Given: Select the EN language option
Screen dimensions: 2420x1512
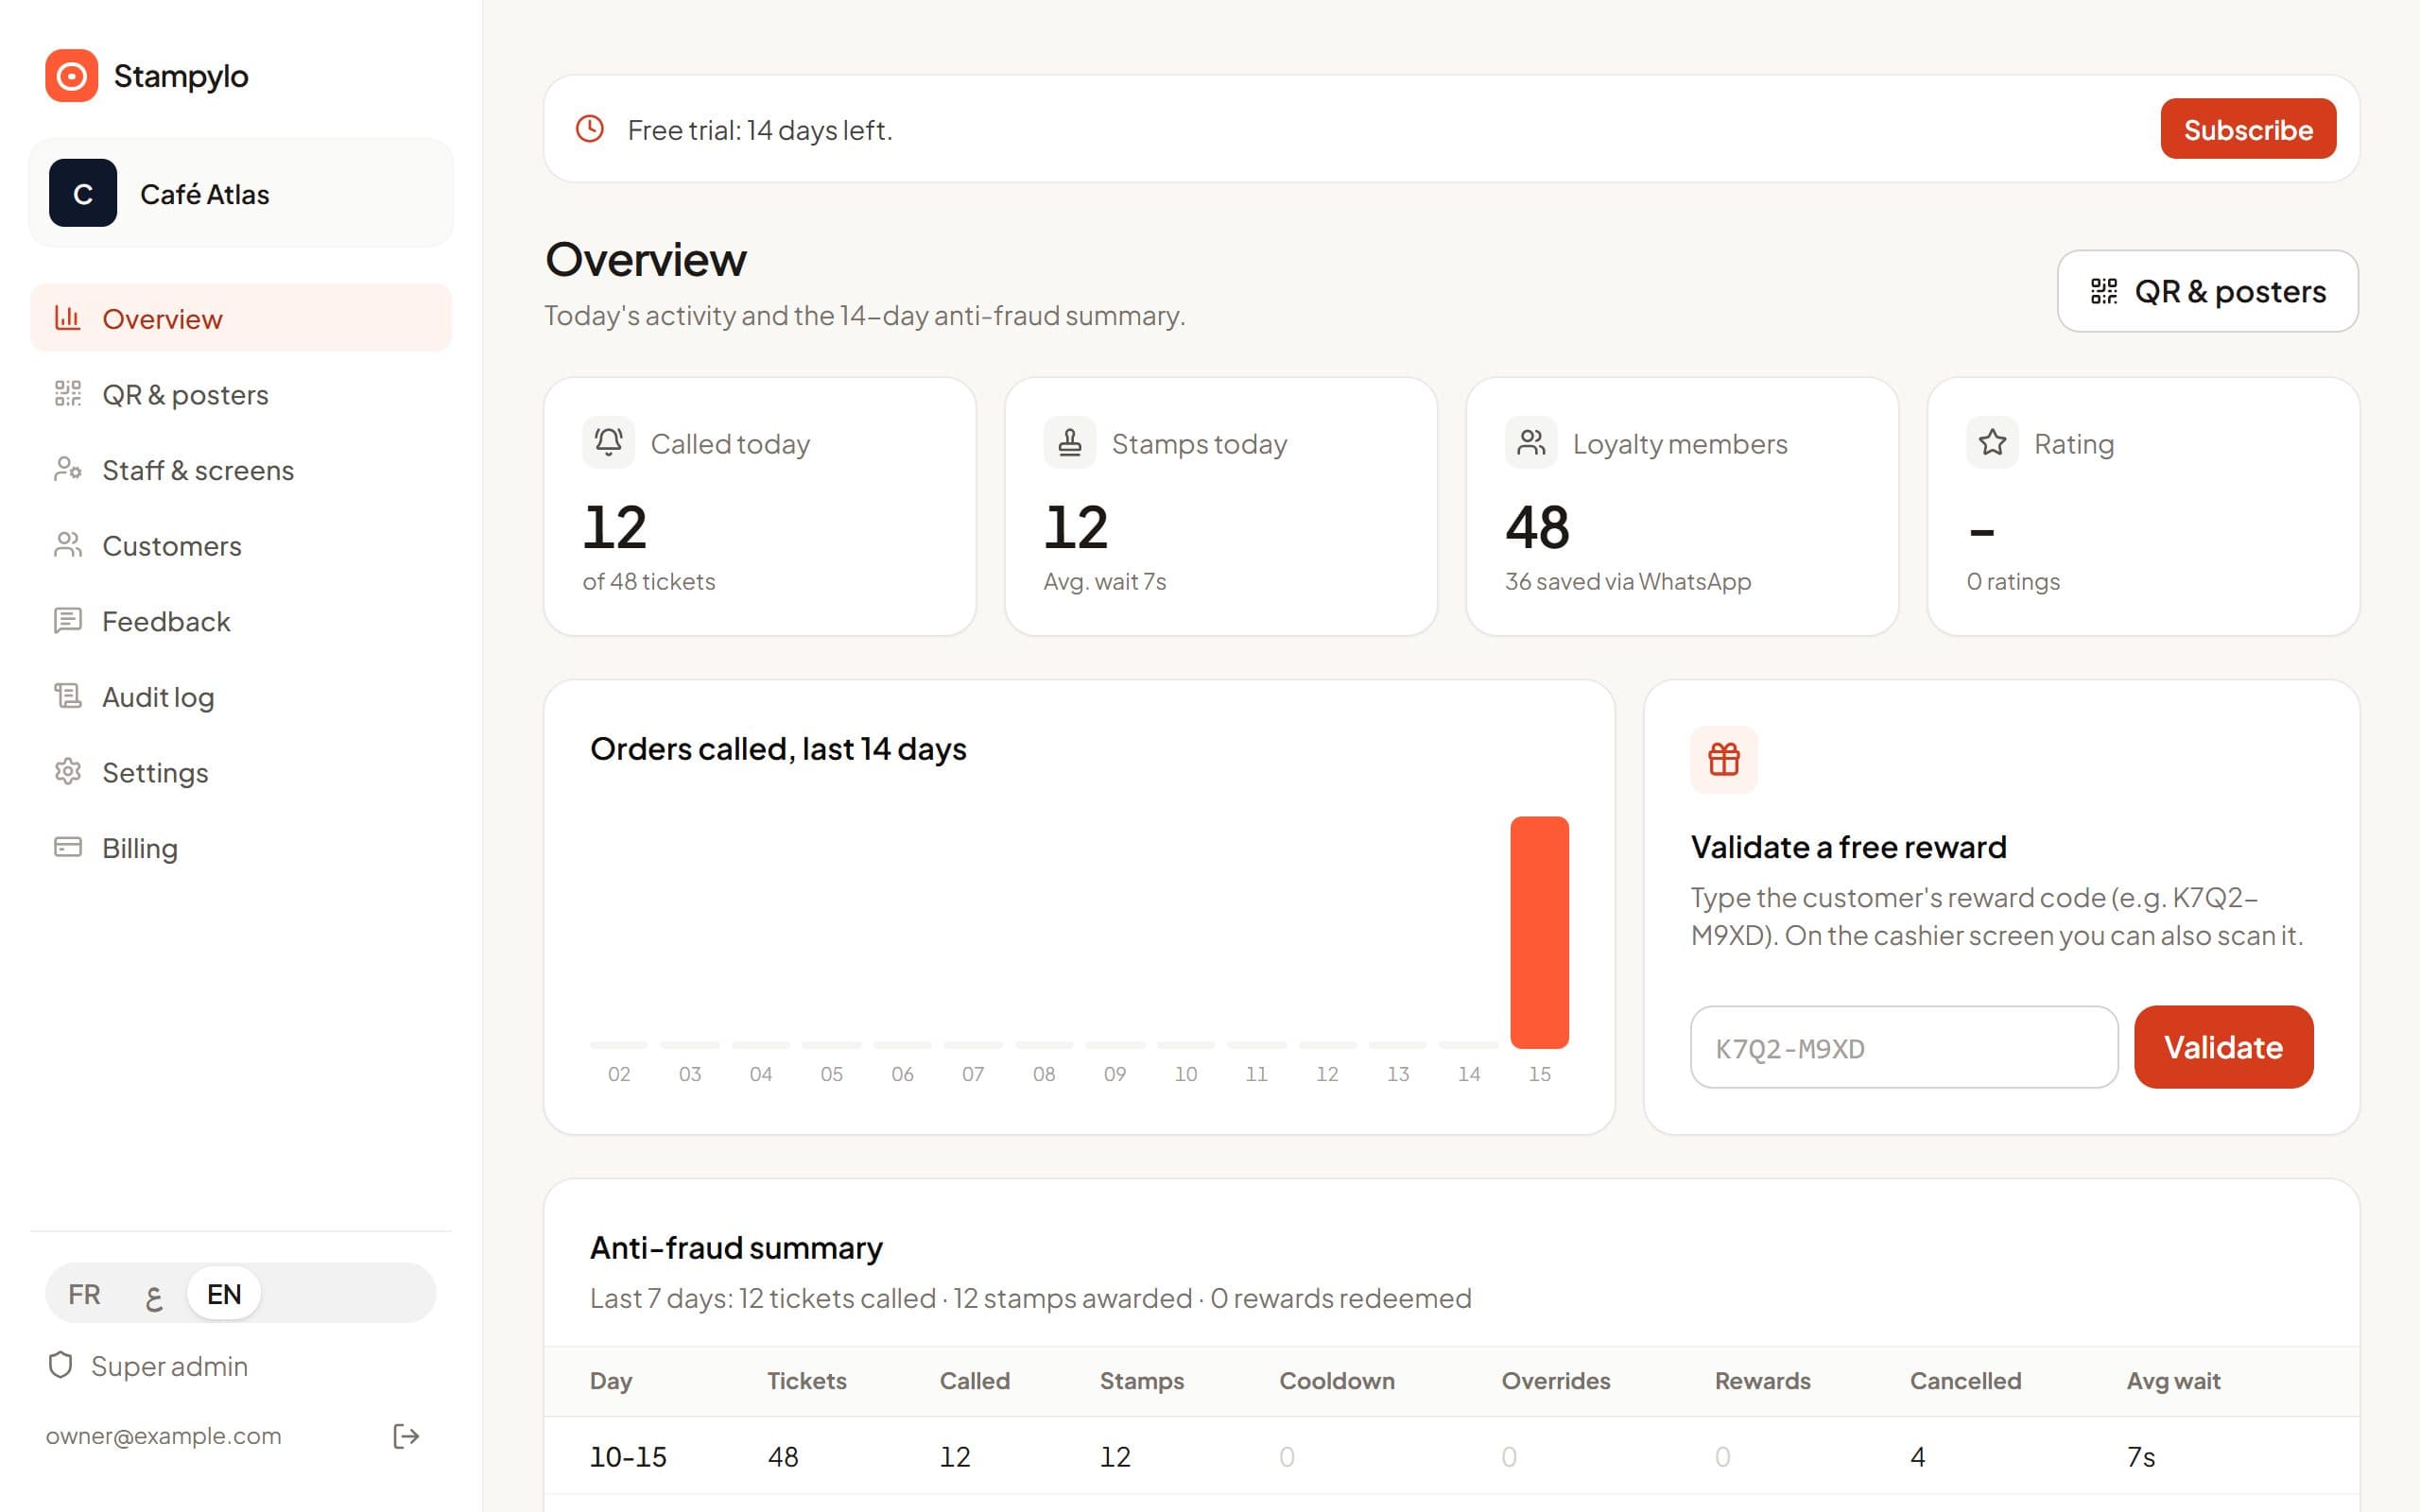Looking at the screenshot, I should 224,1294.
